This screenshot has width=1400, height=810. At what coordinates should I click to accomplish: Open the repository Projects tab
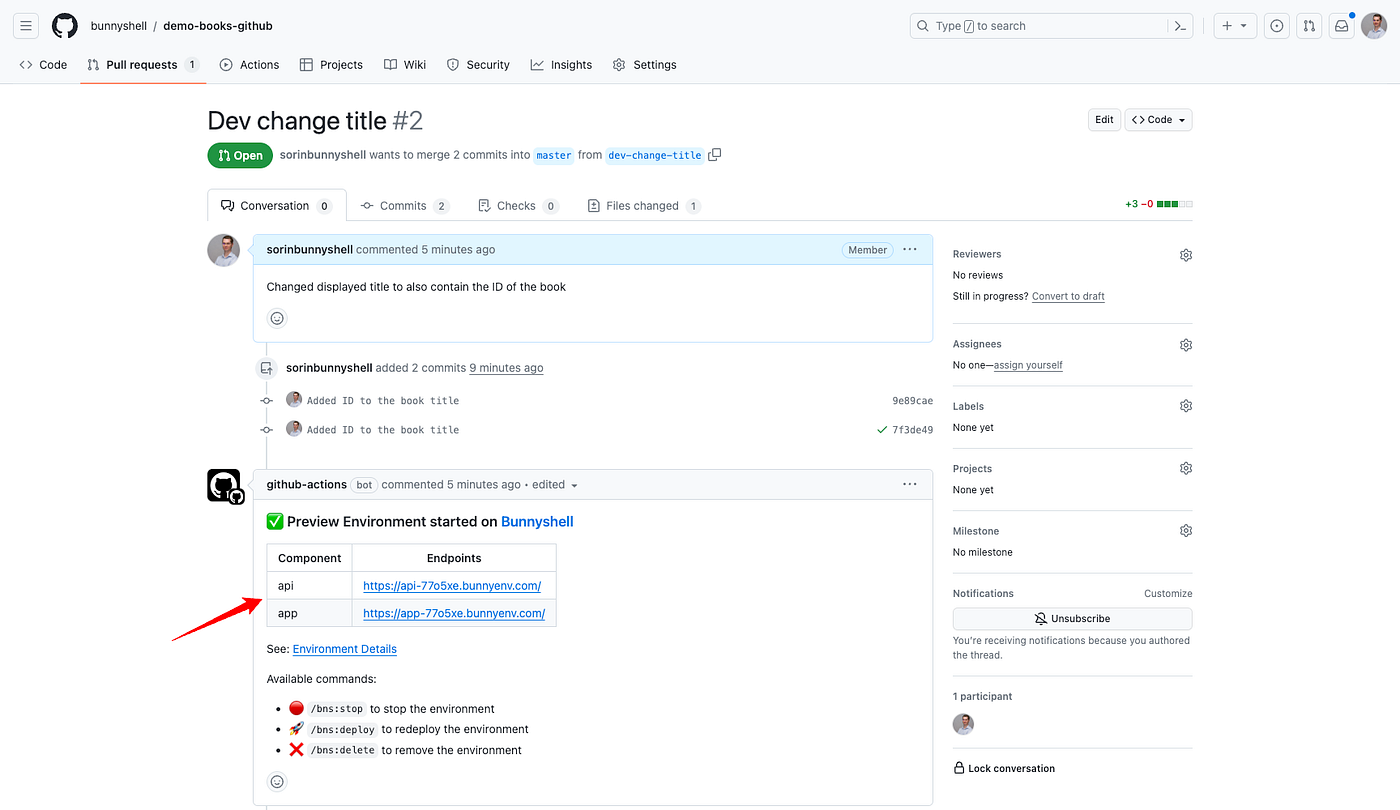[331, 65]
